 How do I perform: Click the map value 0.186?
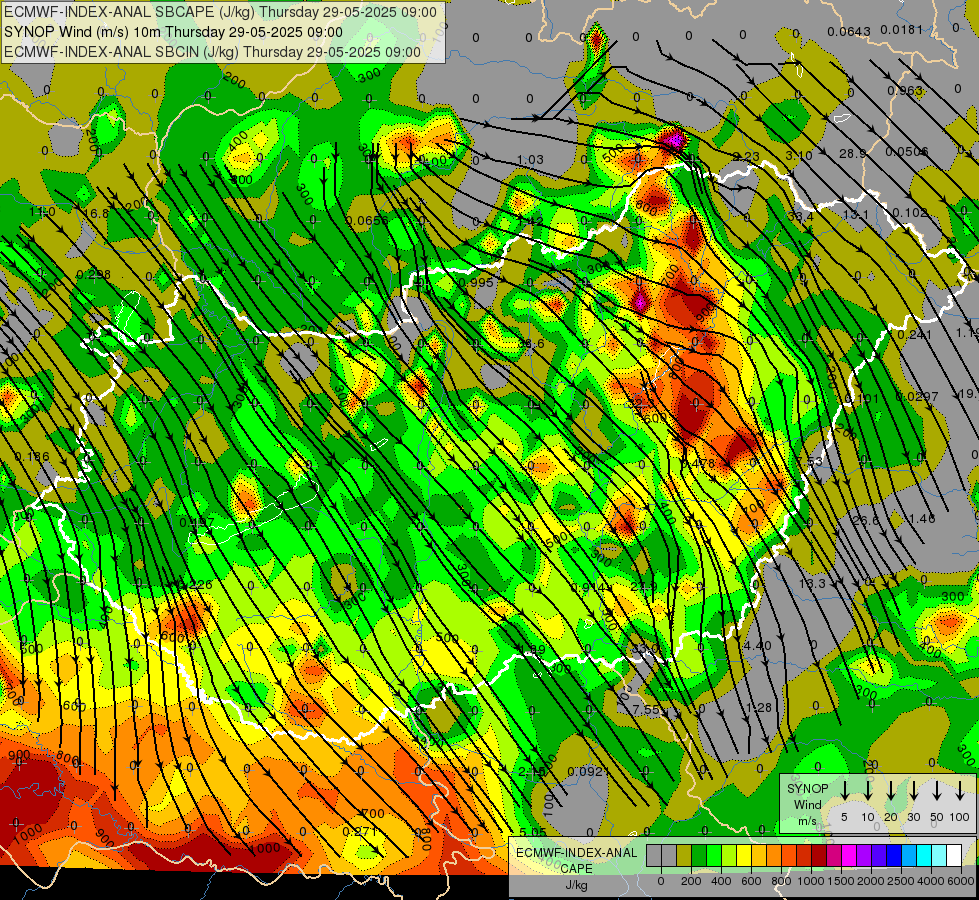click(32, 457)
